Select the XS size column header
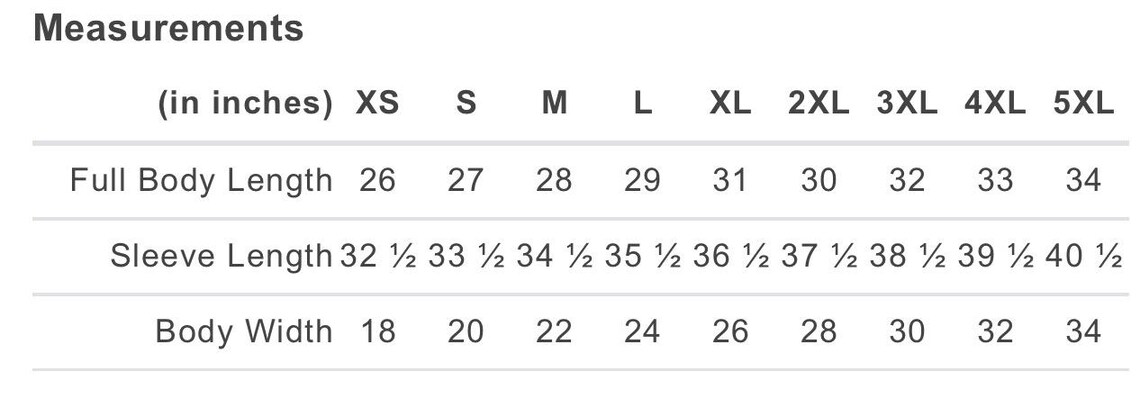The width and height of the screenshot is (1140, 408). tap(377, 103)
